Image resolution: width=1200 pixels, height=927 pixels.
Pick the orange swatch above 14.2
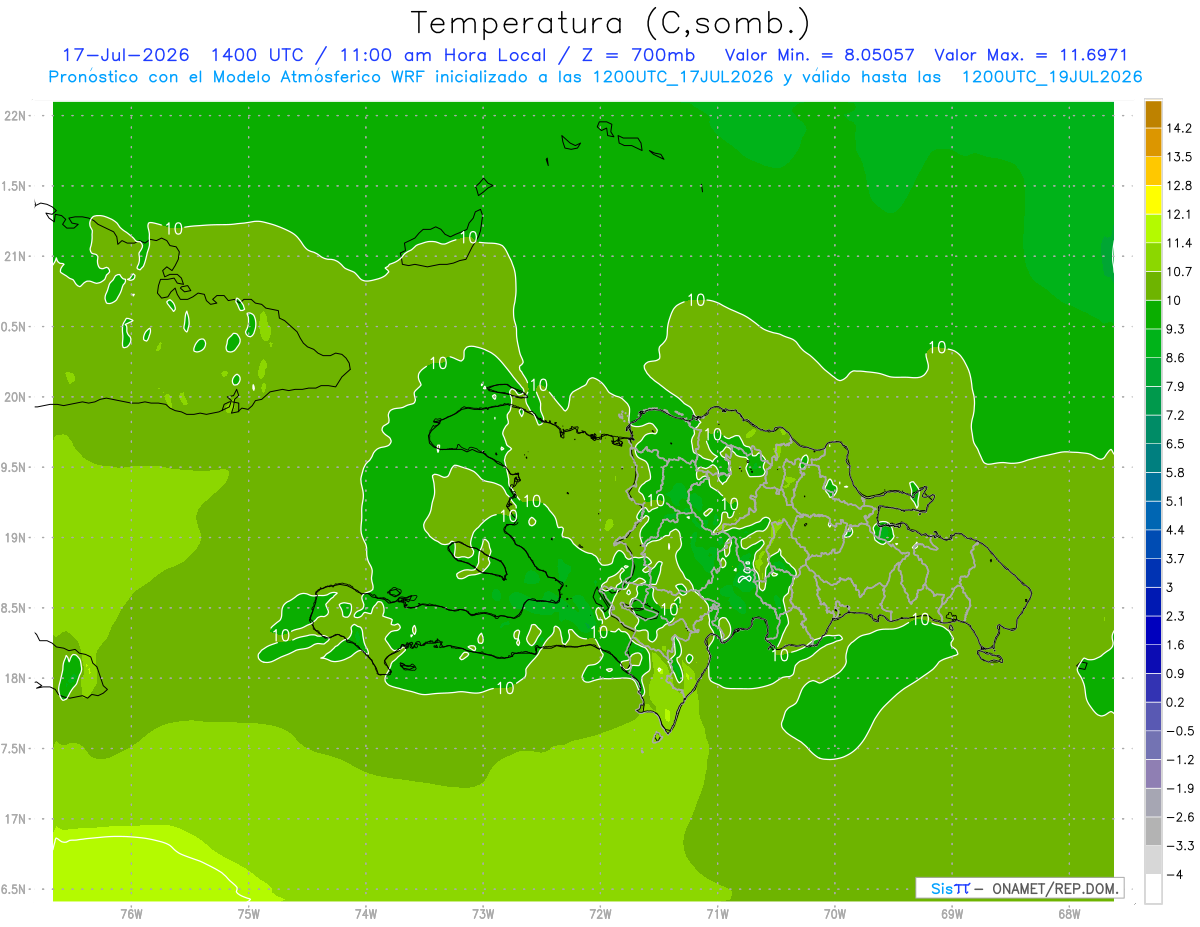(1153, 114)
